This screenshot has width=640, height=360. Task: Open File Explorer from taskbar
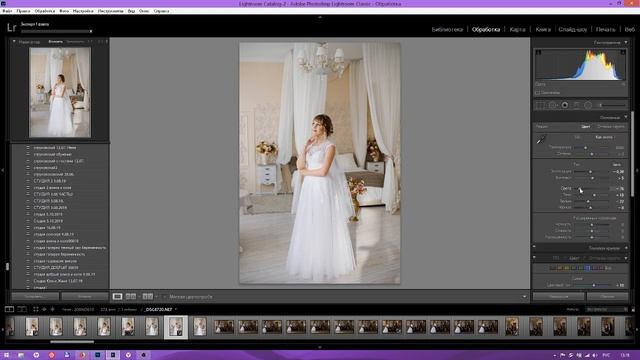(21, 355)
